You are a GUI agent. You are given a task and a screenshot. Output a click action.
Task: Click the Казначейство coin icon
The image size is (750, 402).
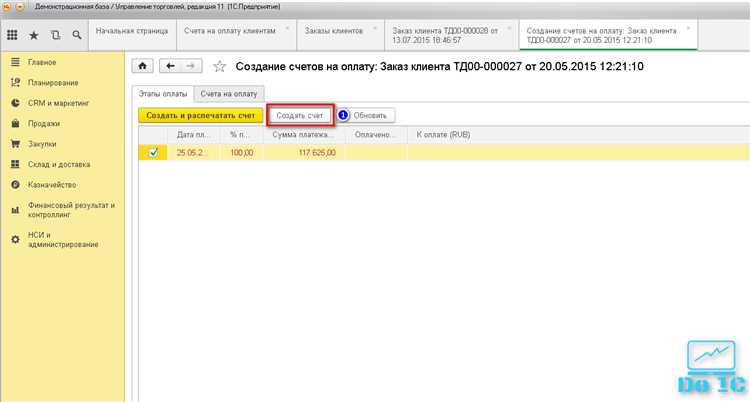15,185
